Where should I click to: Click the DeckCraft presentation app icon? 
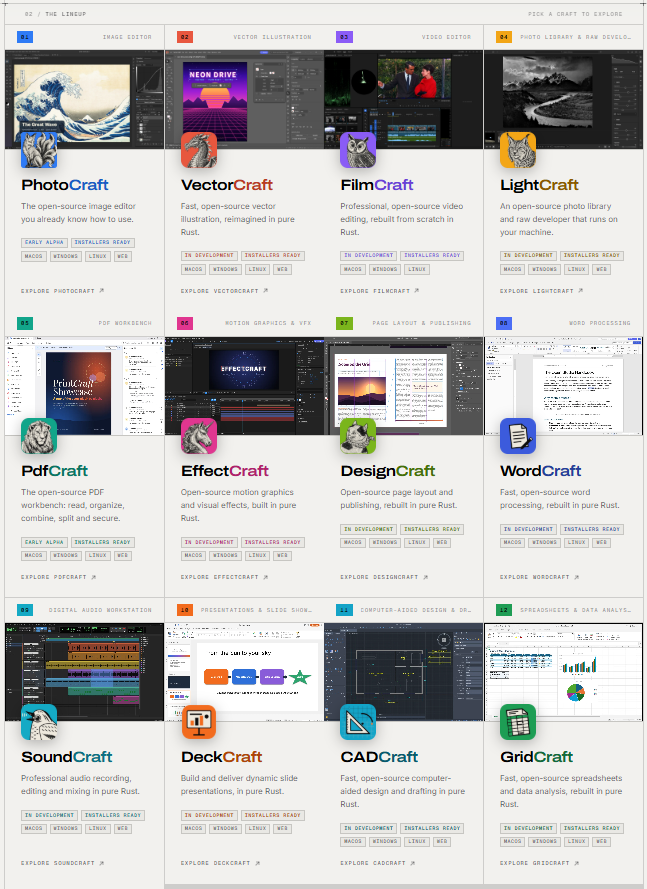point(199,722)
